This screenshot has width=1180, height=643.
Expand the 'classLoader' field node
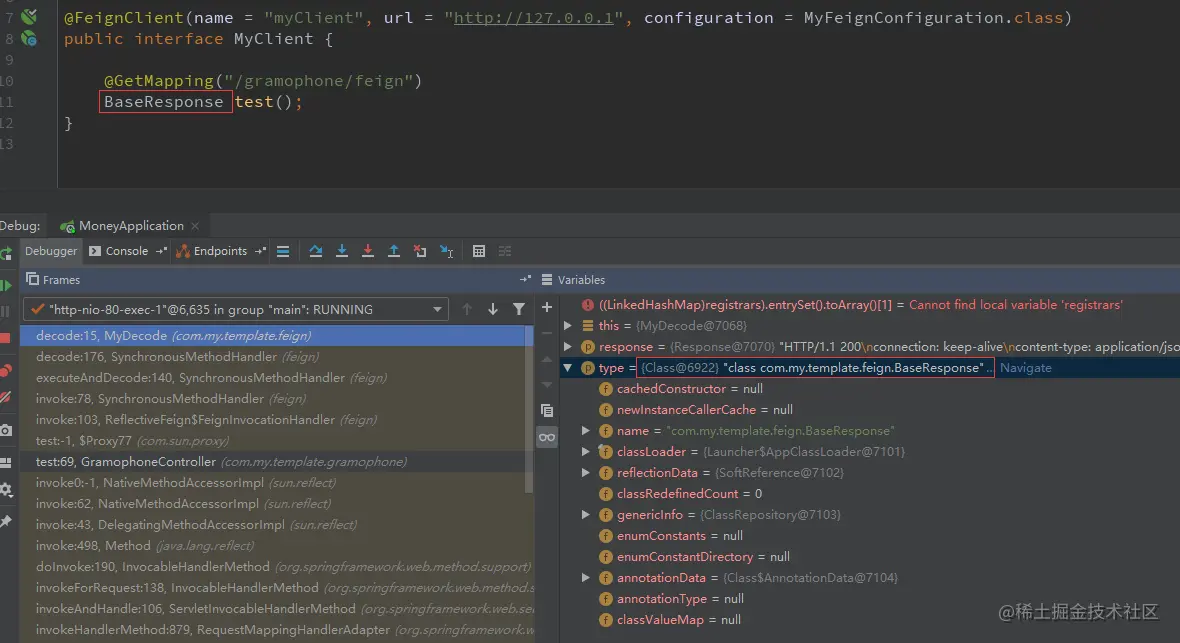(585, 452)
